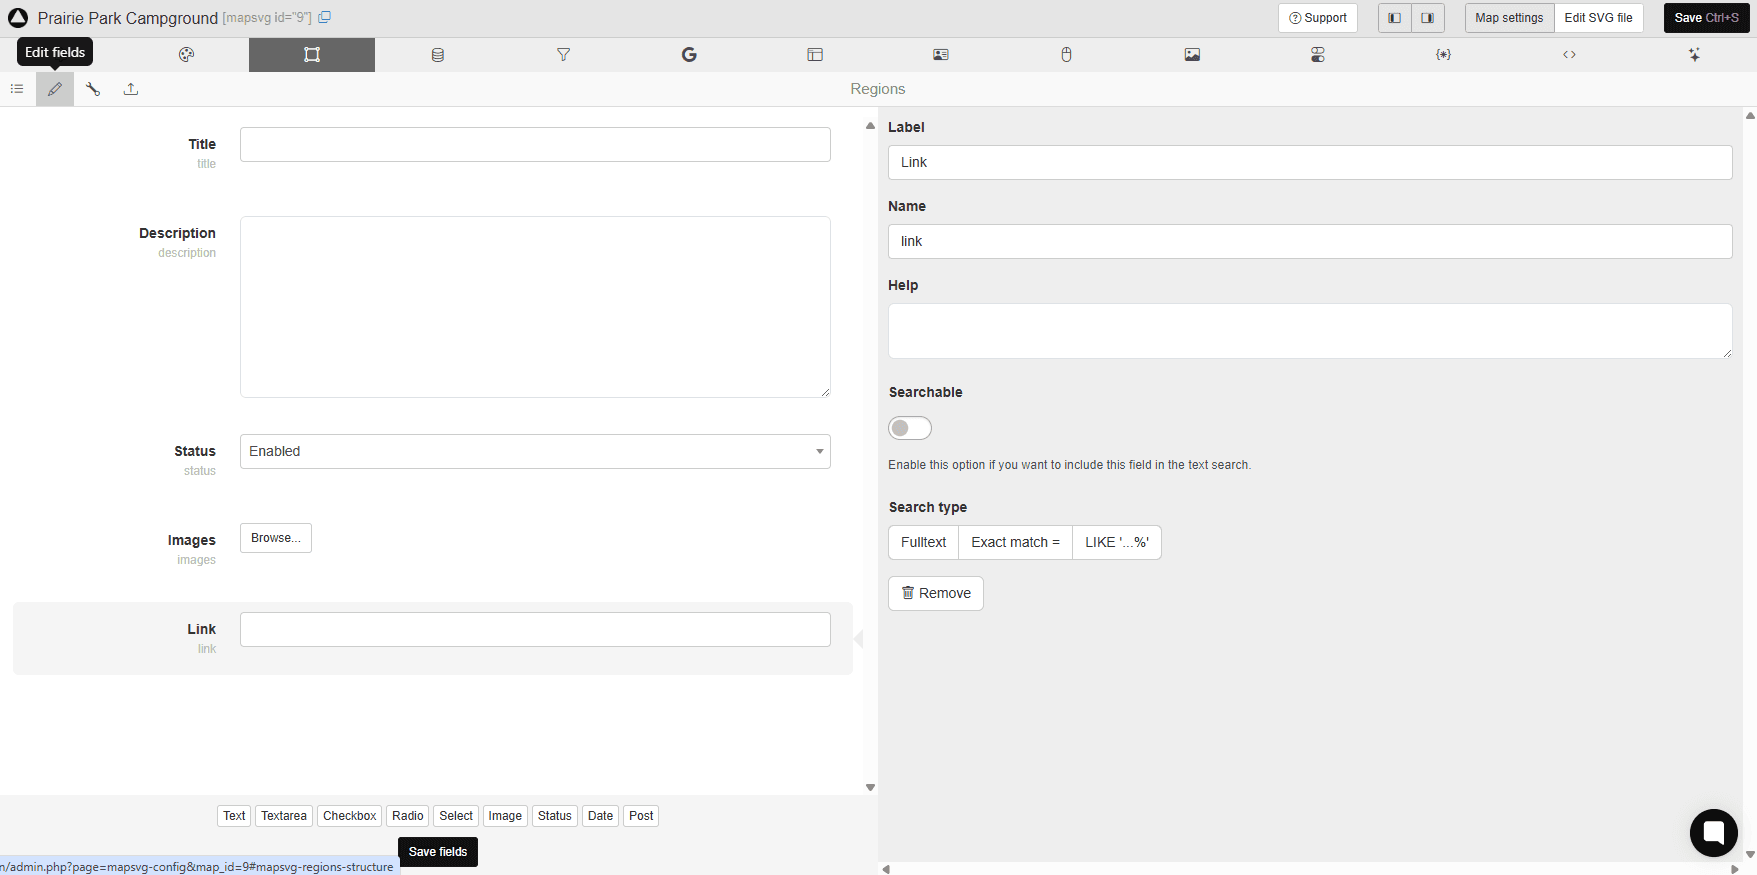This screenshot has height=875, width=1757.
Task: Open the Colors palette tab icon
Action: coord(186,55)
